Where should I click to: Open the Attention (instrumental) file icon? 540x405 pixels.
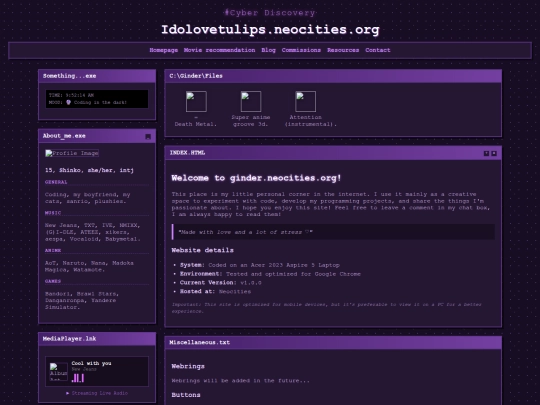(x=305, y=102)
